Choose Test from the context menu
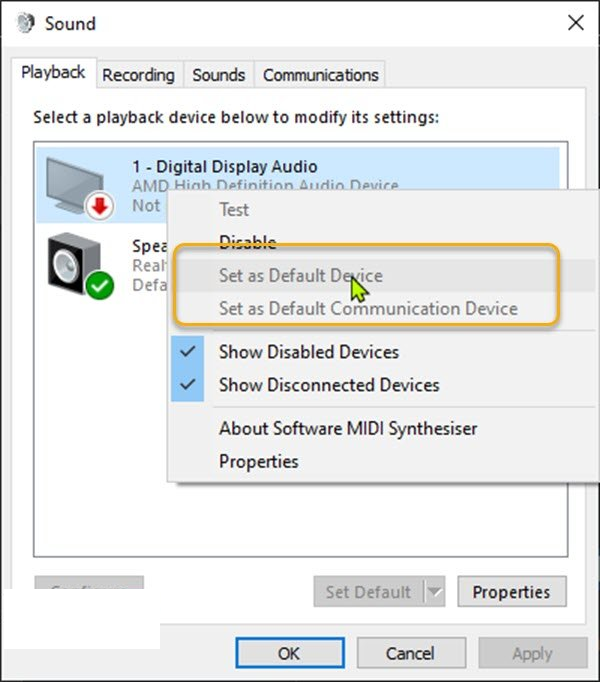Screen dimensions: 602x682 tap(234, 210)
